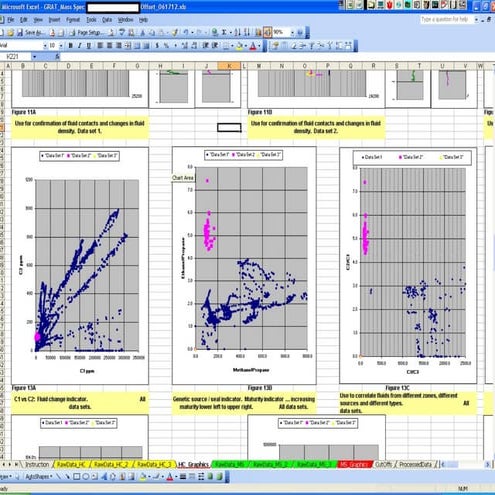Expand the Undo history dropdown arrow
Viewport: 495px width, 495px height.
[193, 32]
